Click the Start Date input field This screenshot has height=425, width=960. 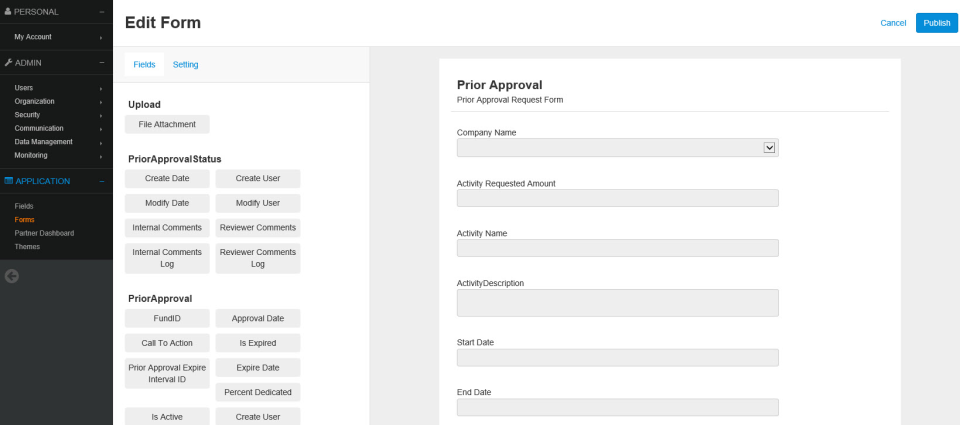tap(617, 357)
